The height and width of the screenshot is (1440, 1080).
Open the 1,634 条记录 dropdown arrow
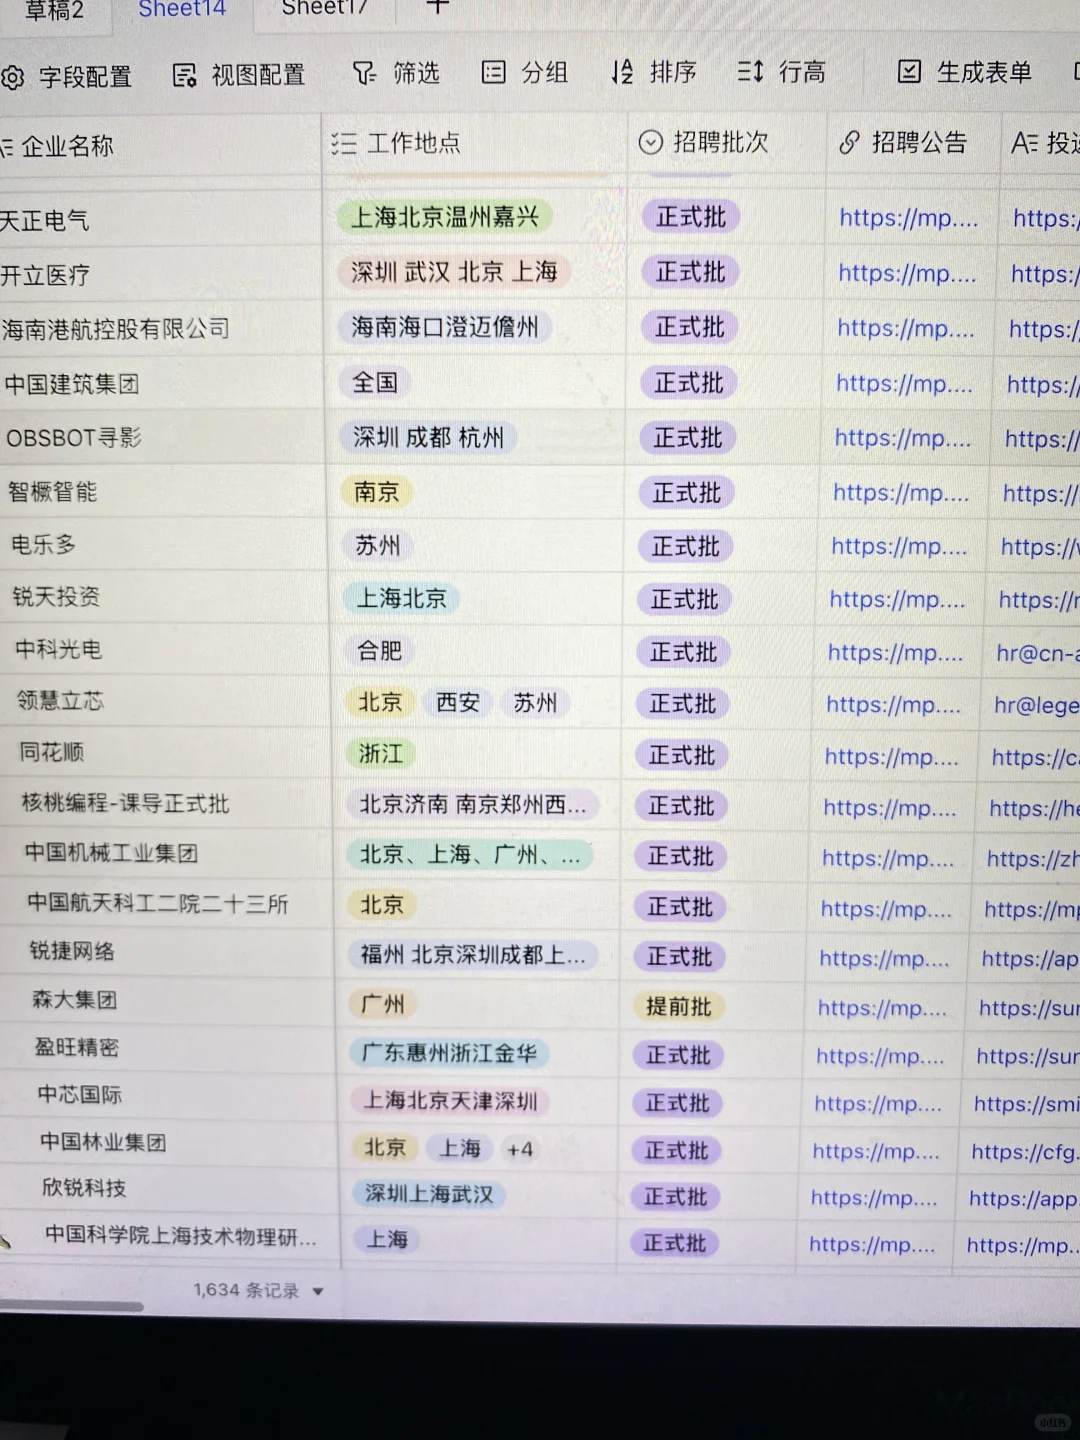[318, 1291]
